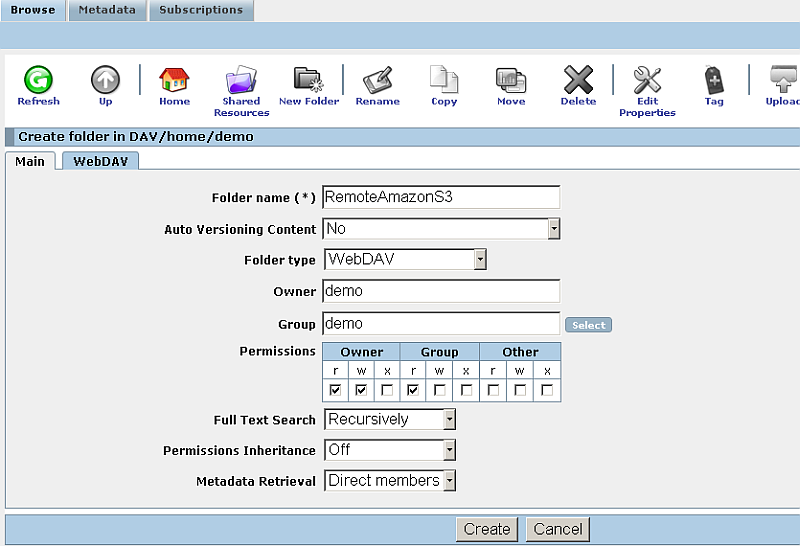This screenshot has height=546, width=800.
Task: Open the Metadata top tab
Action: click(x=108, y=10)
